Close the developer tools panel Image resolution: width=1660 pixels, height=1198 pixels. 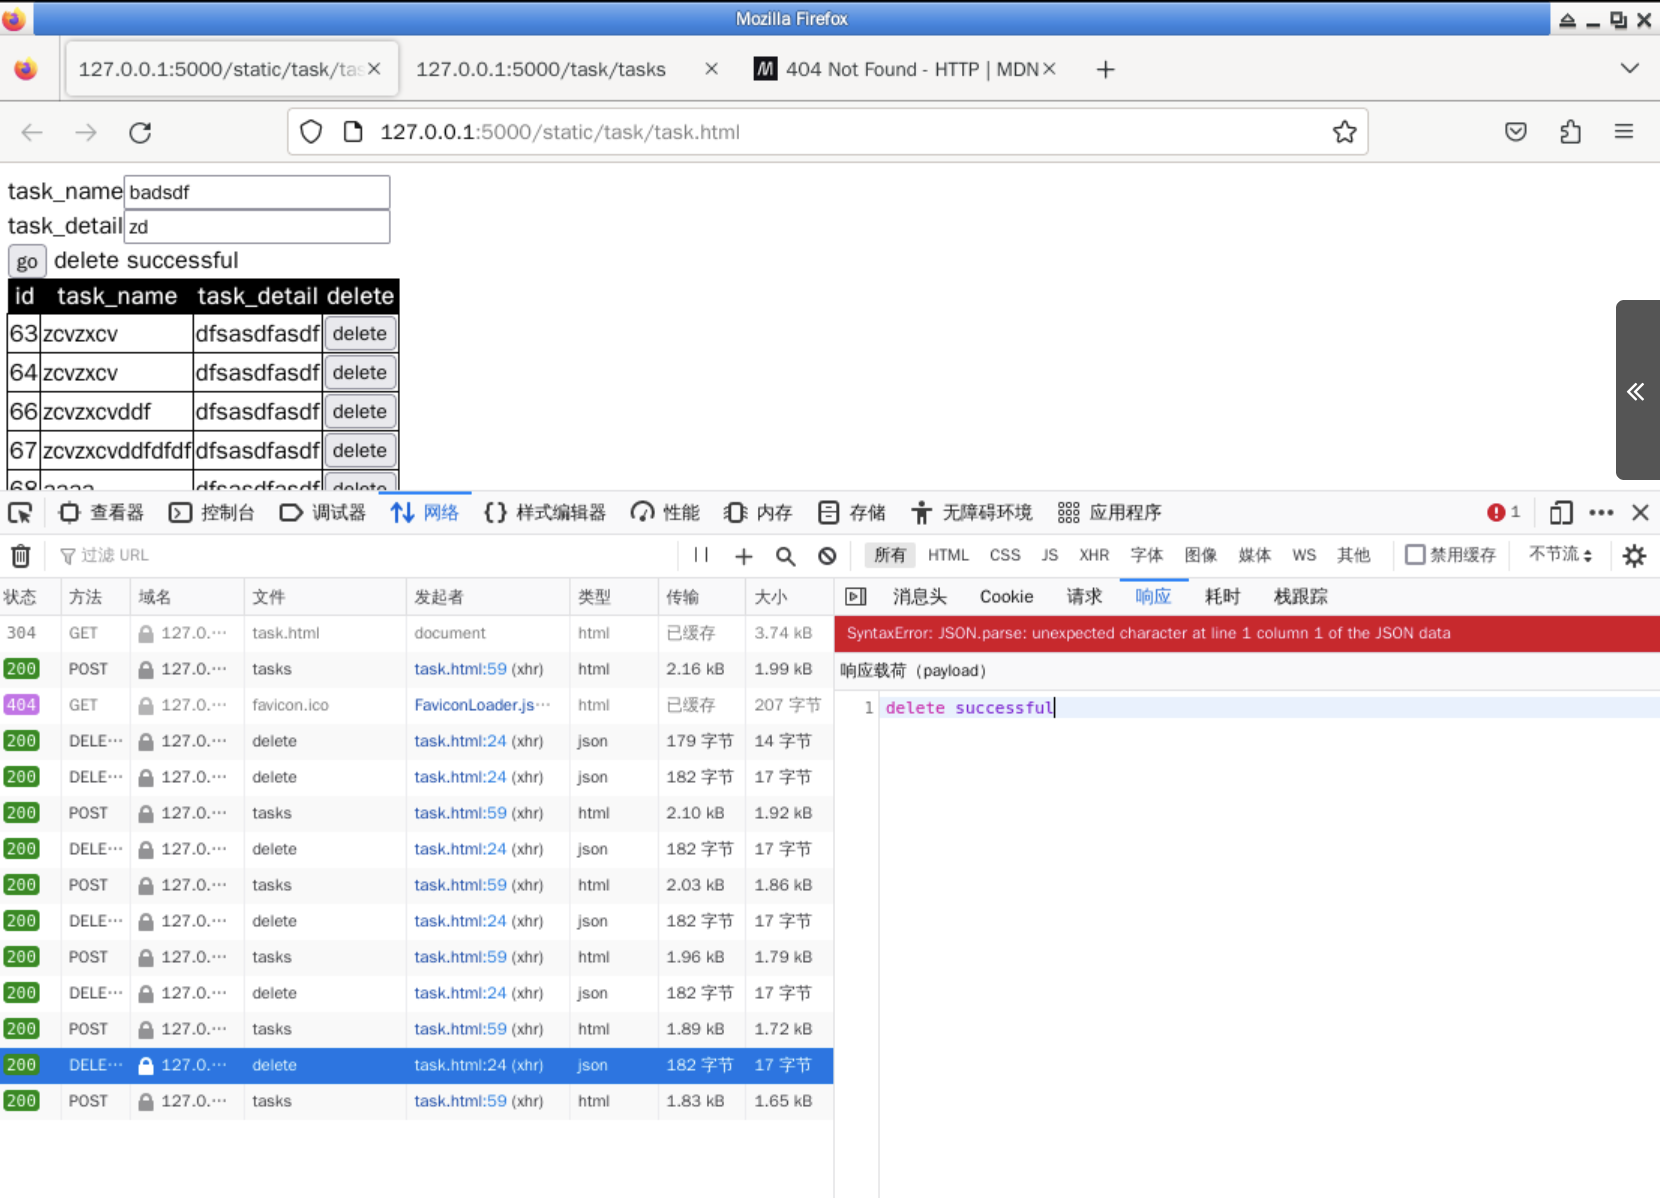tap(1640, 513)
